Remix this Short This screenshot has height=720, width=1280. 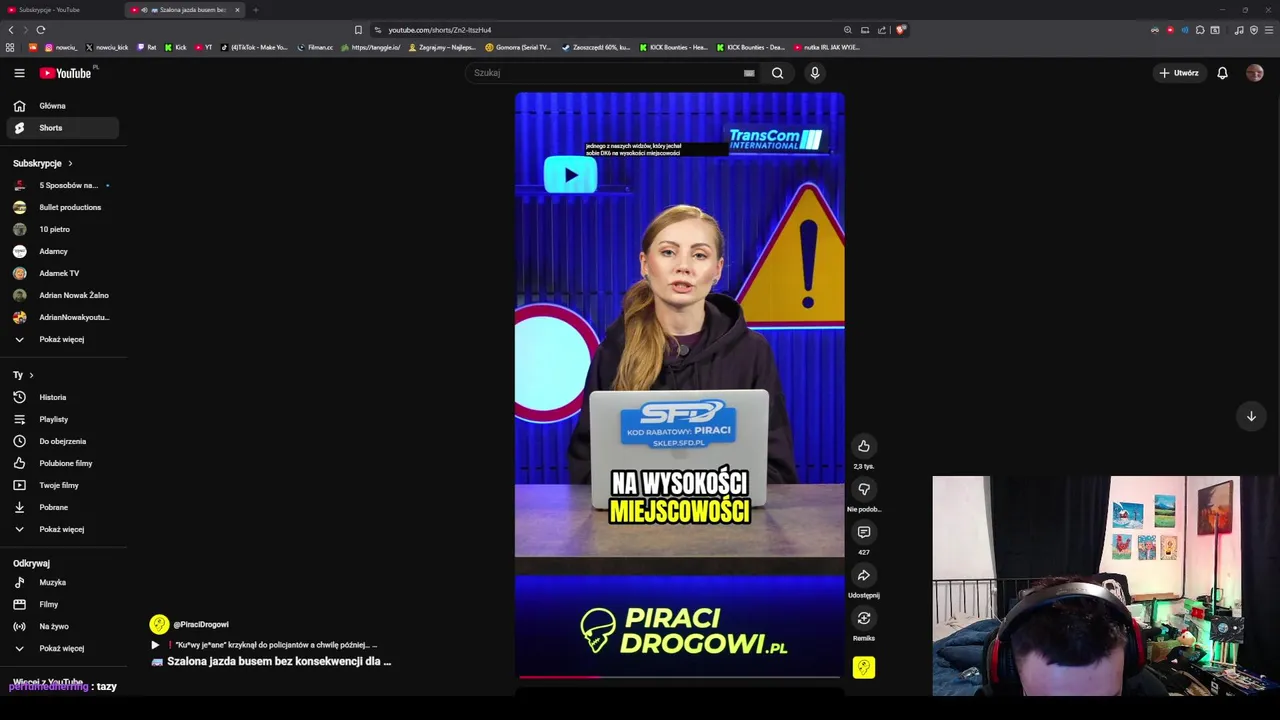(x=864, y=618)
